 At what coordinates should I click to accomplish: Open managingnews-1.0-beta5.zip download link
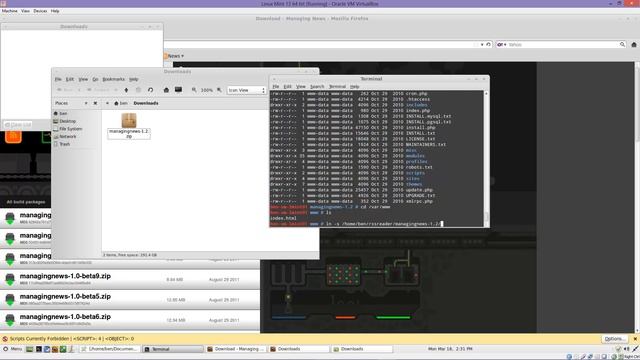pos(65,297)
